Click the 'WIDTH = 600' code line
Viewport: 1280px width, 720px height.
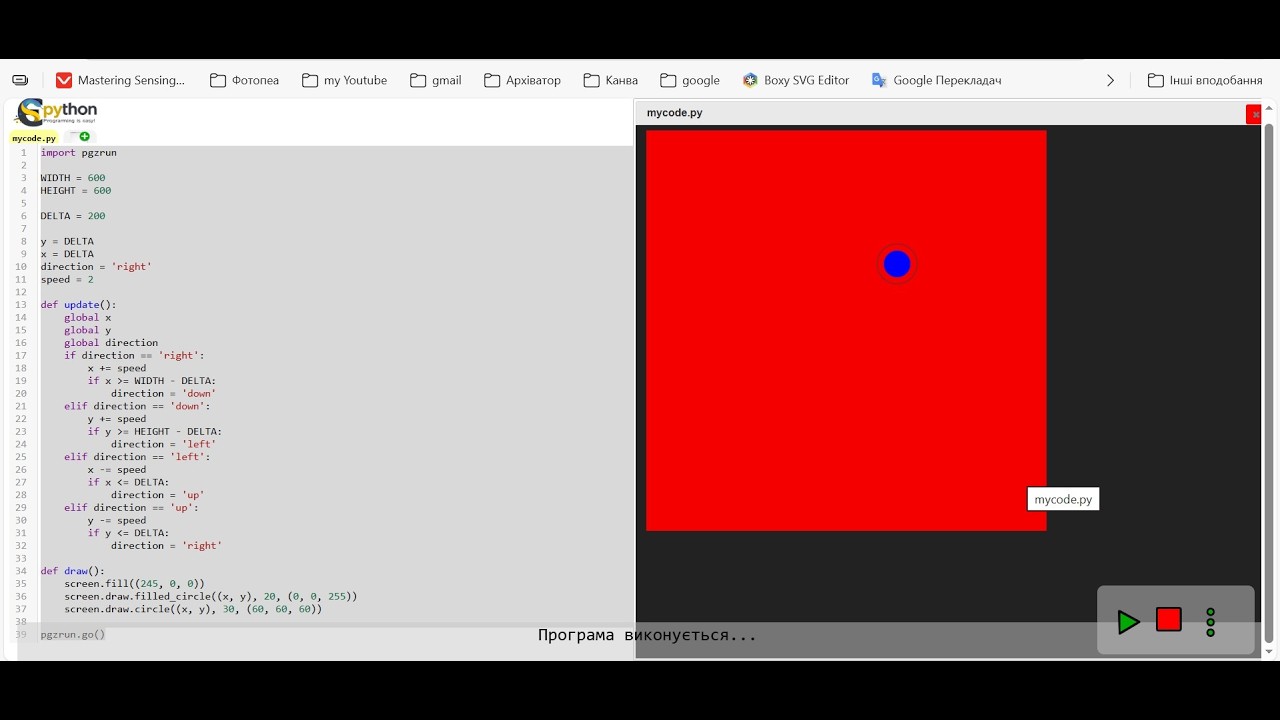[73, 178]
